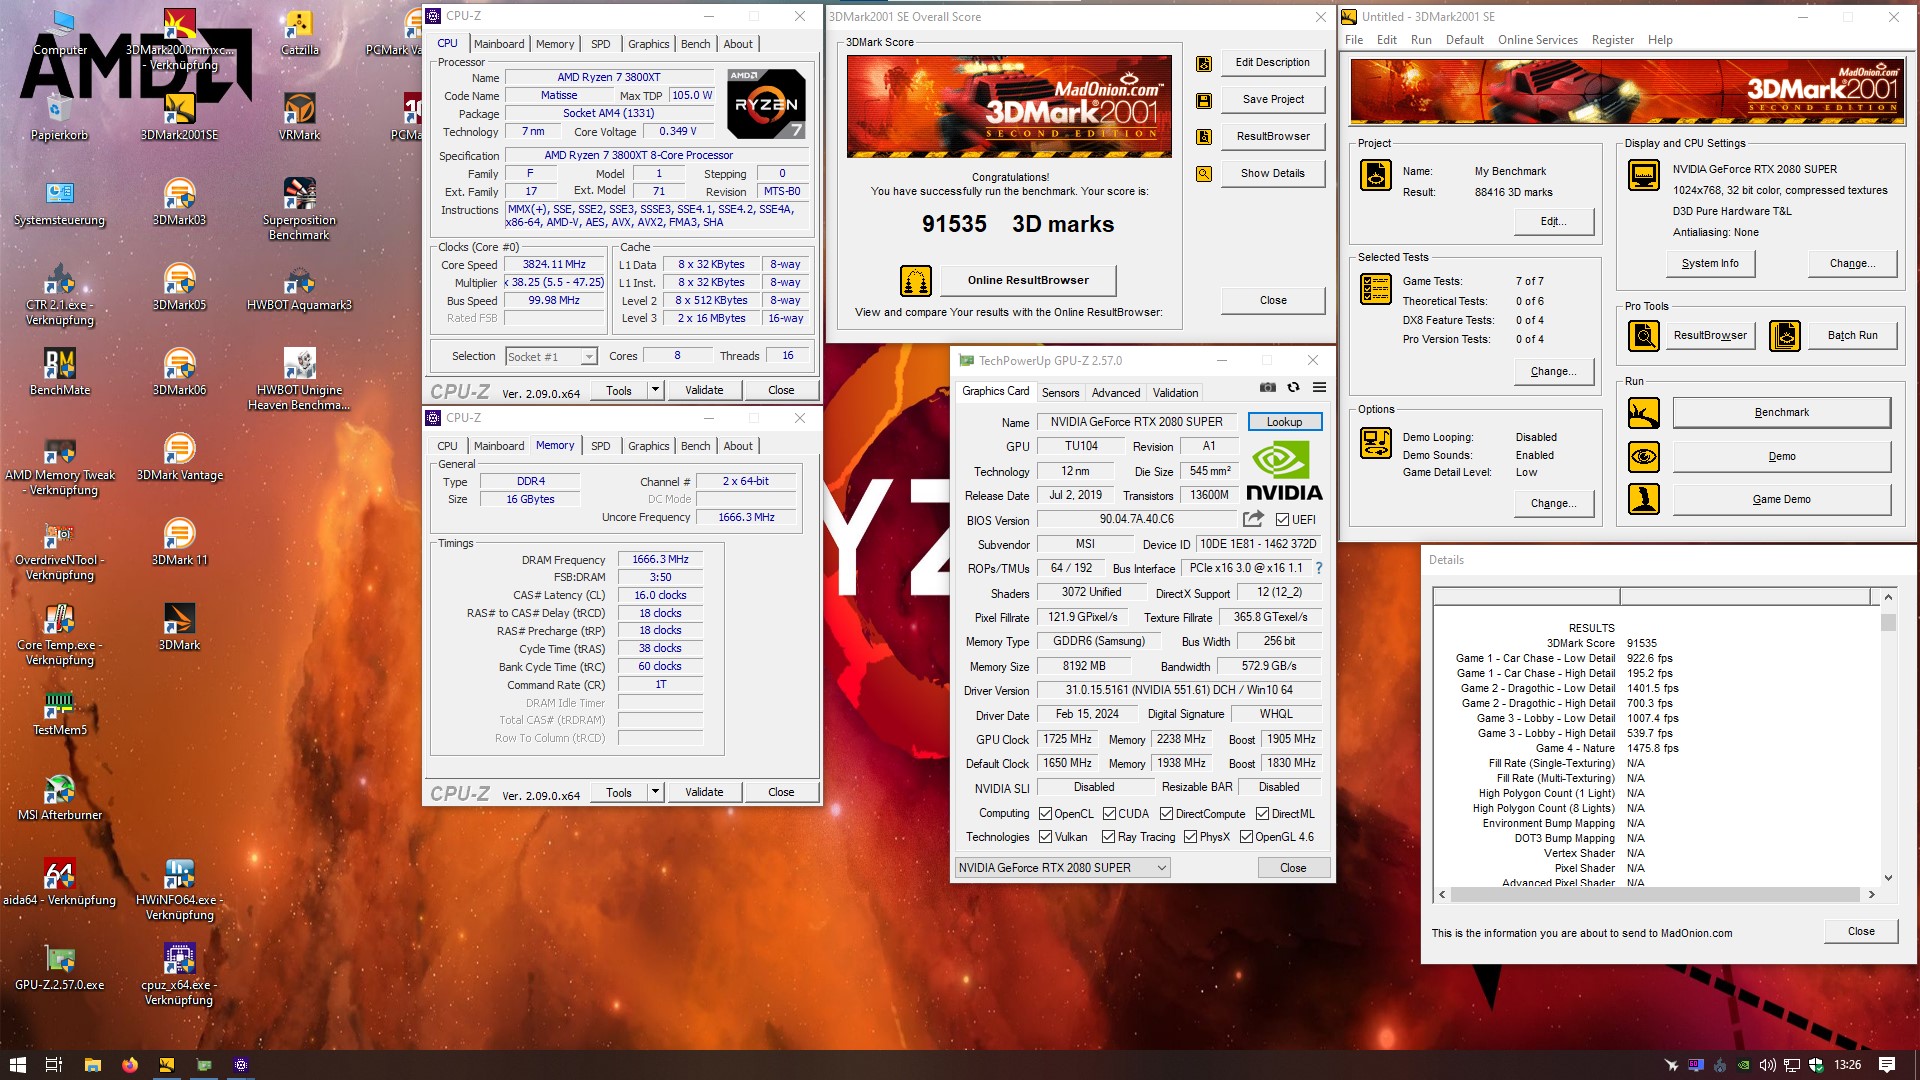This screenshot has width=1920, height=1080.
Task: Expand the Socket #1 selection dropdown
Action: [x=589, y=357]
